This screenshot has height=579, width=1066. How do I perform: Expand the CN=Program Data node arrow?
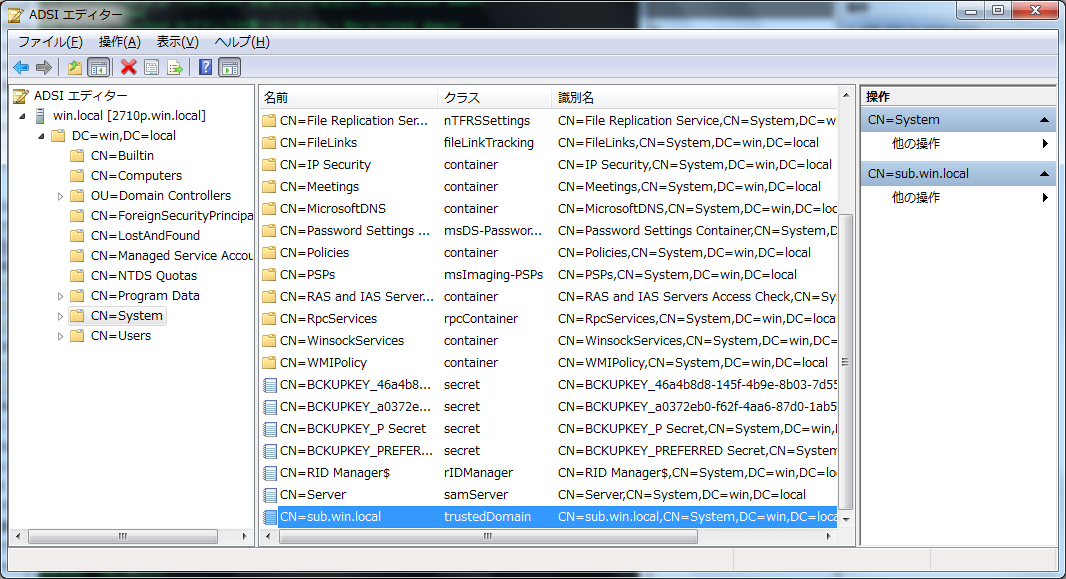tap(61, 296)
